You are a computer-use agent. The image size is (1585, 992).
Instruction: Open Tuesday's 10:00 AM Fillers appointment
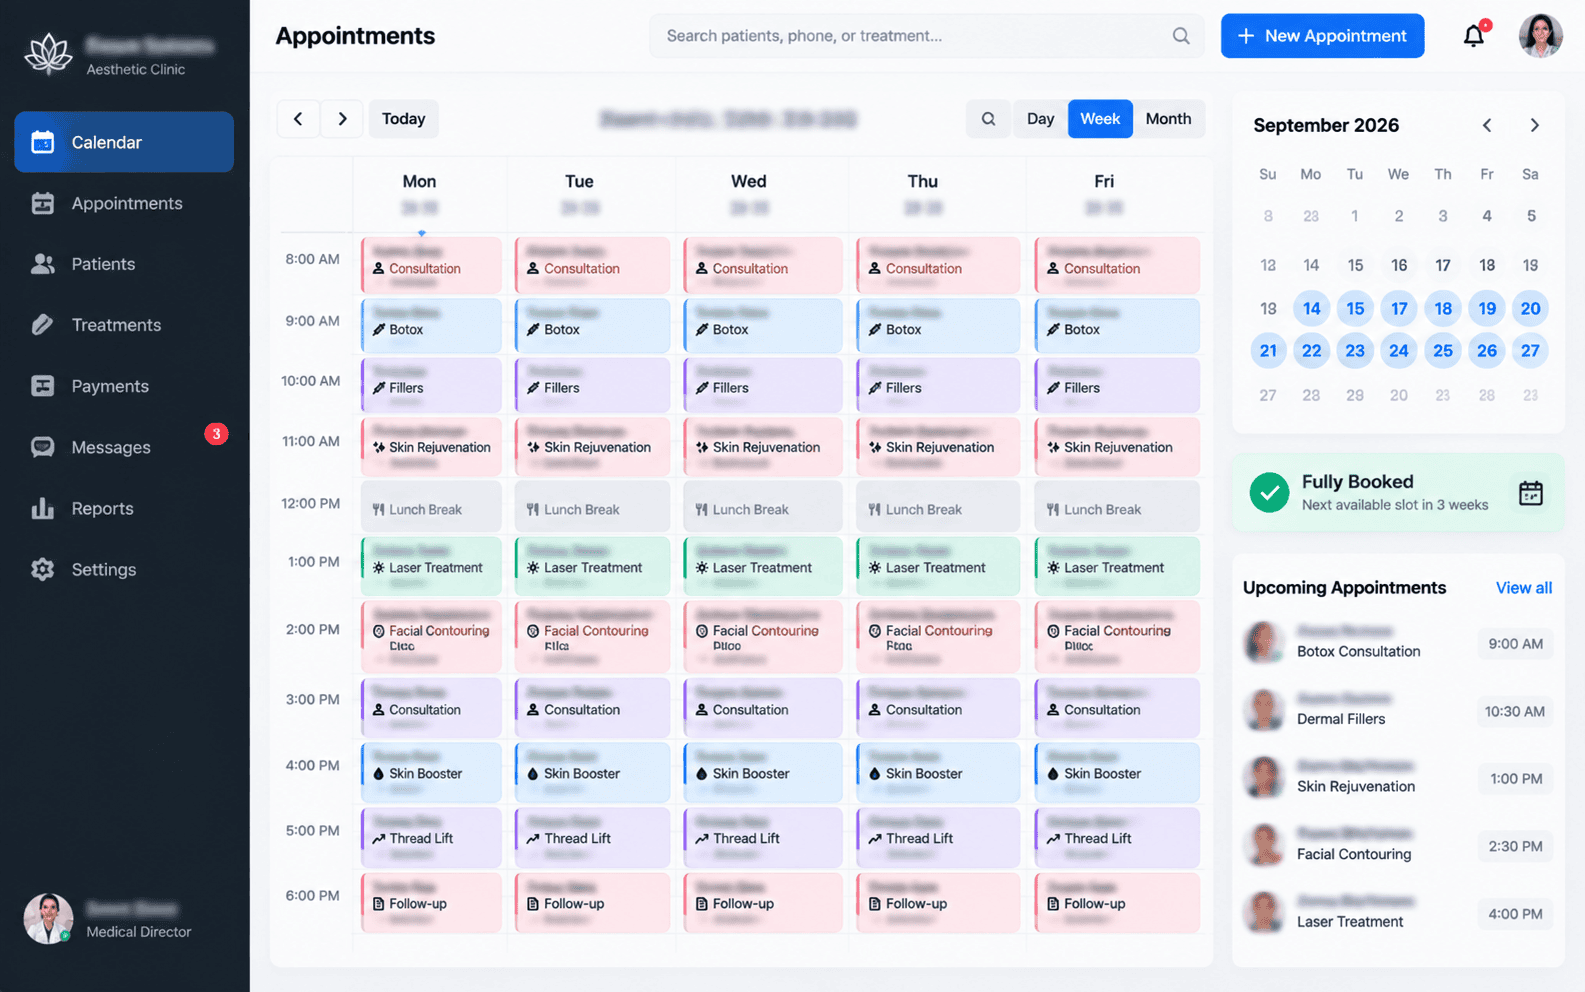pyautogui.click(x=592, y=385)
